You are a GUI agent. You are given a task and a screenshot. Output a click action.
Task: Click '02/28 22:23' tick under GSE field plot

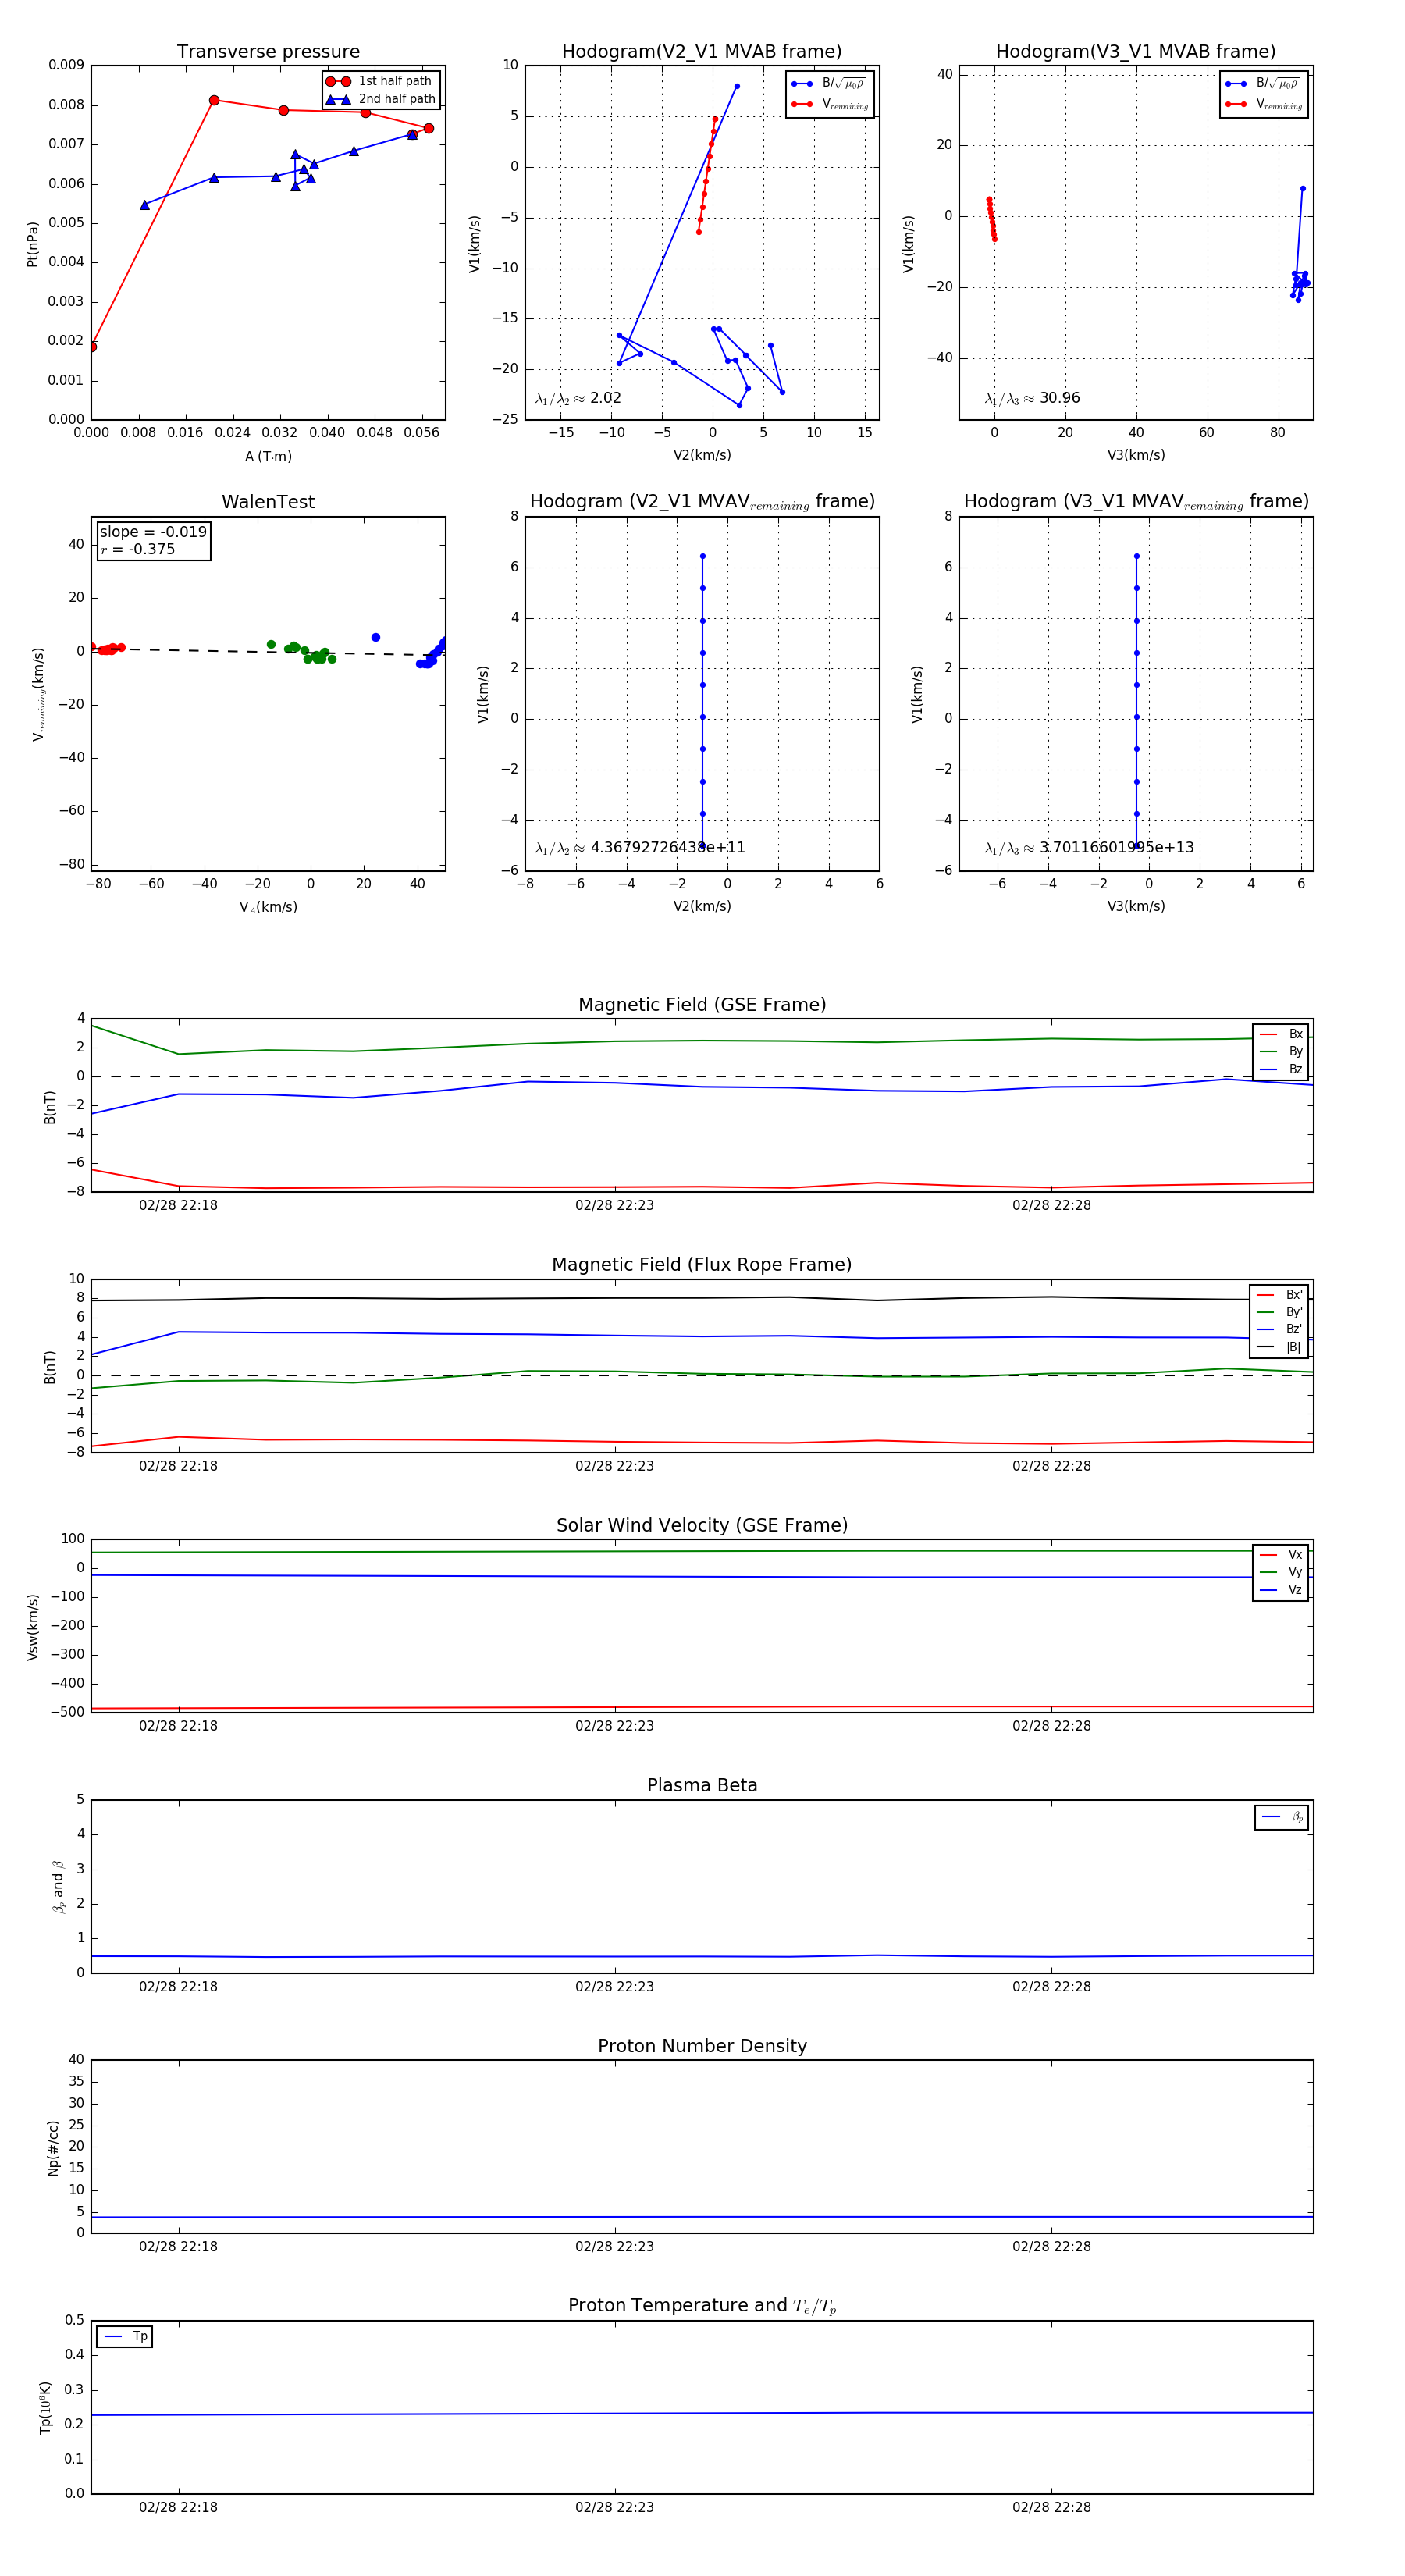pos(614,1206)
